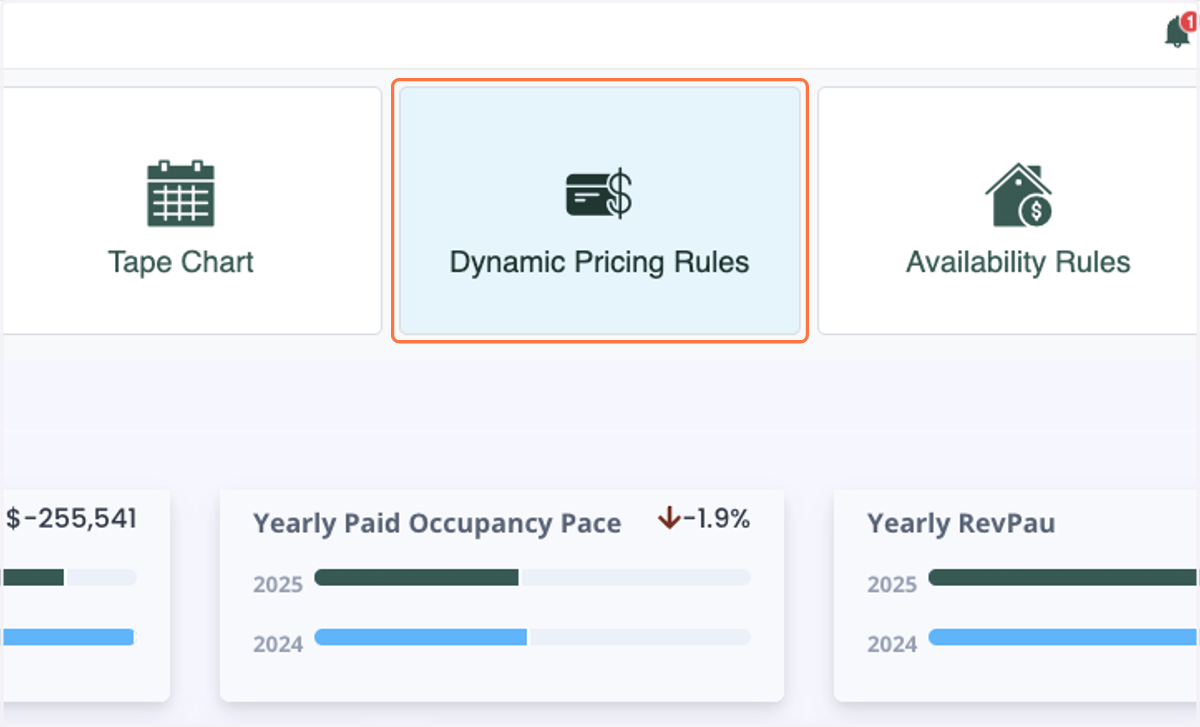The width and height of the screenshot is (1200, 727).
Task: Click the 2024 Yearly RevPau bar
Action: [1064, 637]
